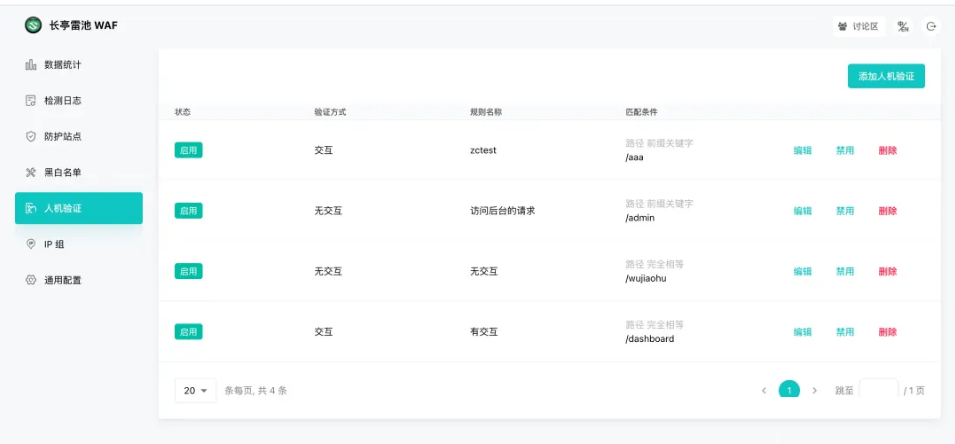Edit the /wujiaohu rule via 编辑
This screenshot has width=955, height=444.
click(x=802, y=271)
